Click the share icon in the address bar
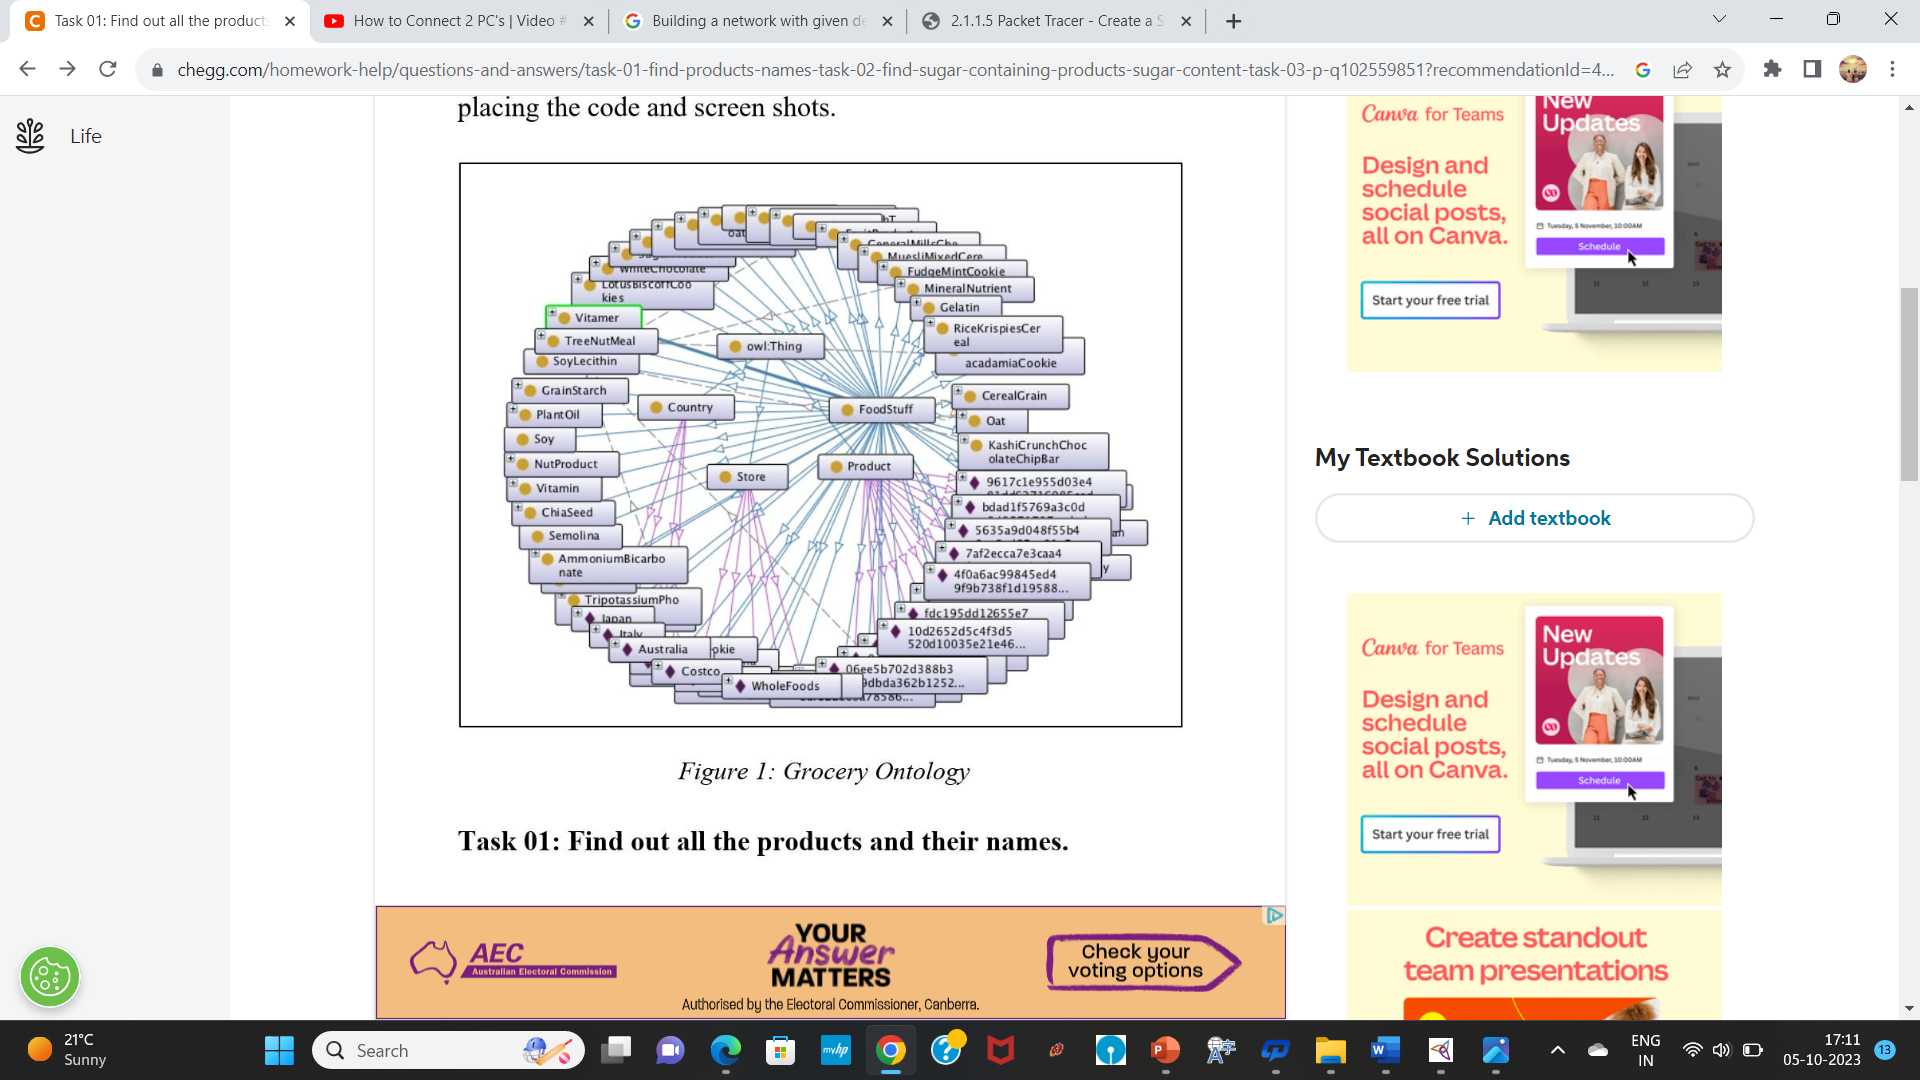Image resolution: width=1920 pixels, height=1080 pixels. point(1683,69)
